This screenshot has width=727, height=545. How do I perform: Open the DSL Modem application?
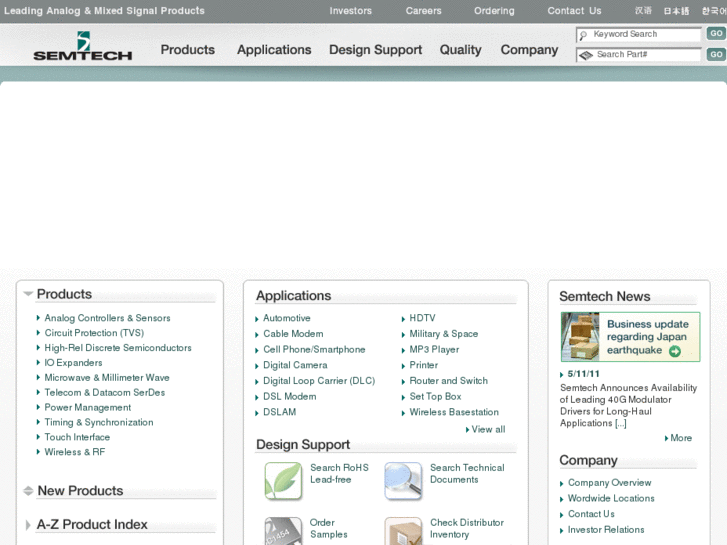click(289, 397)
